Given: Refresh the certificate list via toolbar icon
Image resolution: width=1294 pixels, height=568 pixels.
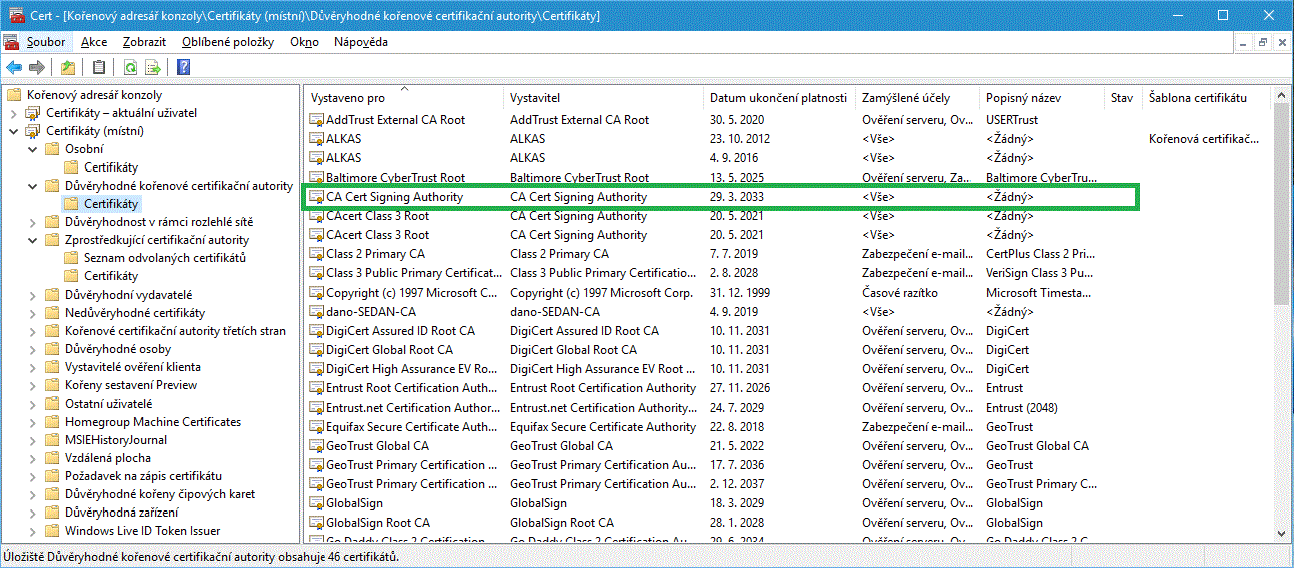Looking at the screenshot, I should coord(130,67).
